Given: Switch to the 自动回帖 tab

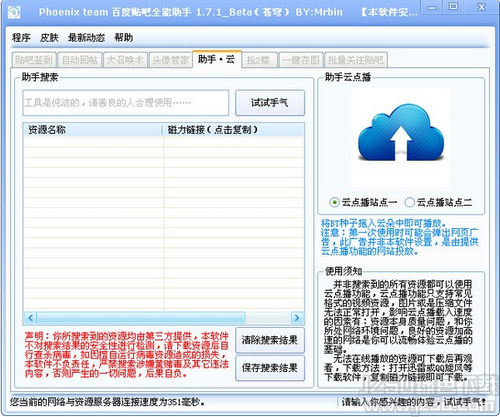Looking at the screenshot, I should [80, 60].
